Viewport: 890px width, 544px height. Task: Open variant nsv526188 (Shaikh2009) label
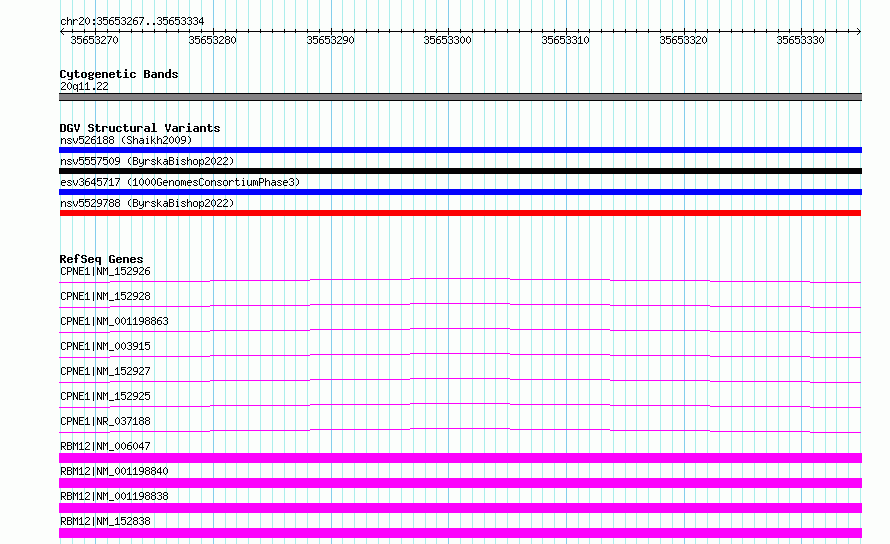point(126,140)
